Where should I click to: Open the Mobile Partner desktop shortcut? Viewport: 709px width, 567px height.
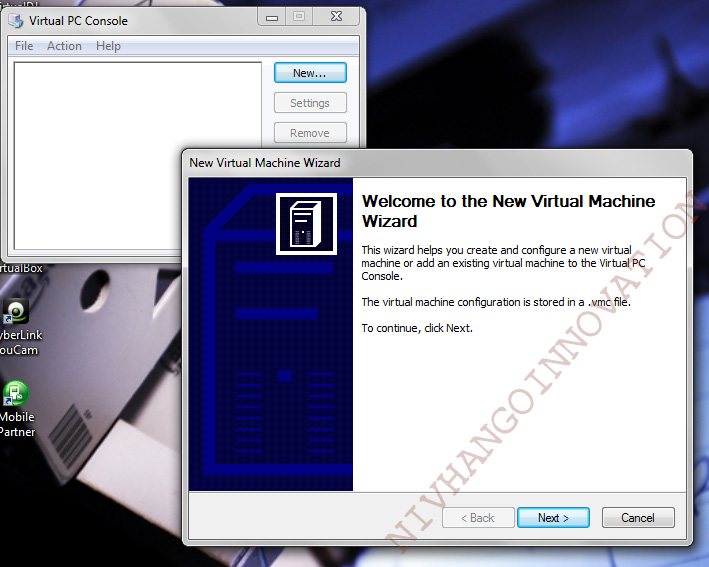pyautogui.click(x=16, y=409)
